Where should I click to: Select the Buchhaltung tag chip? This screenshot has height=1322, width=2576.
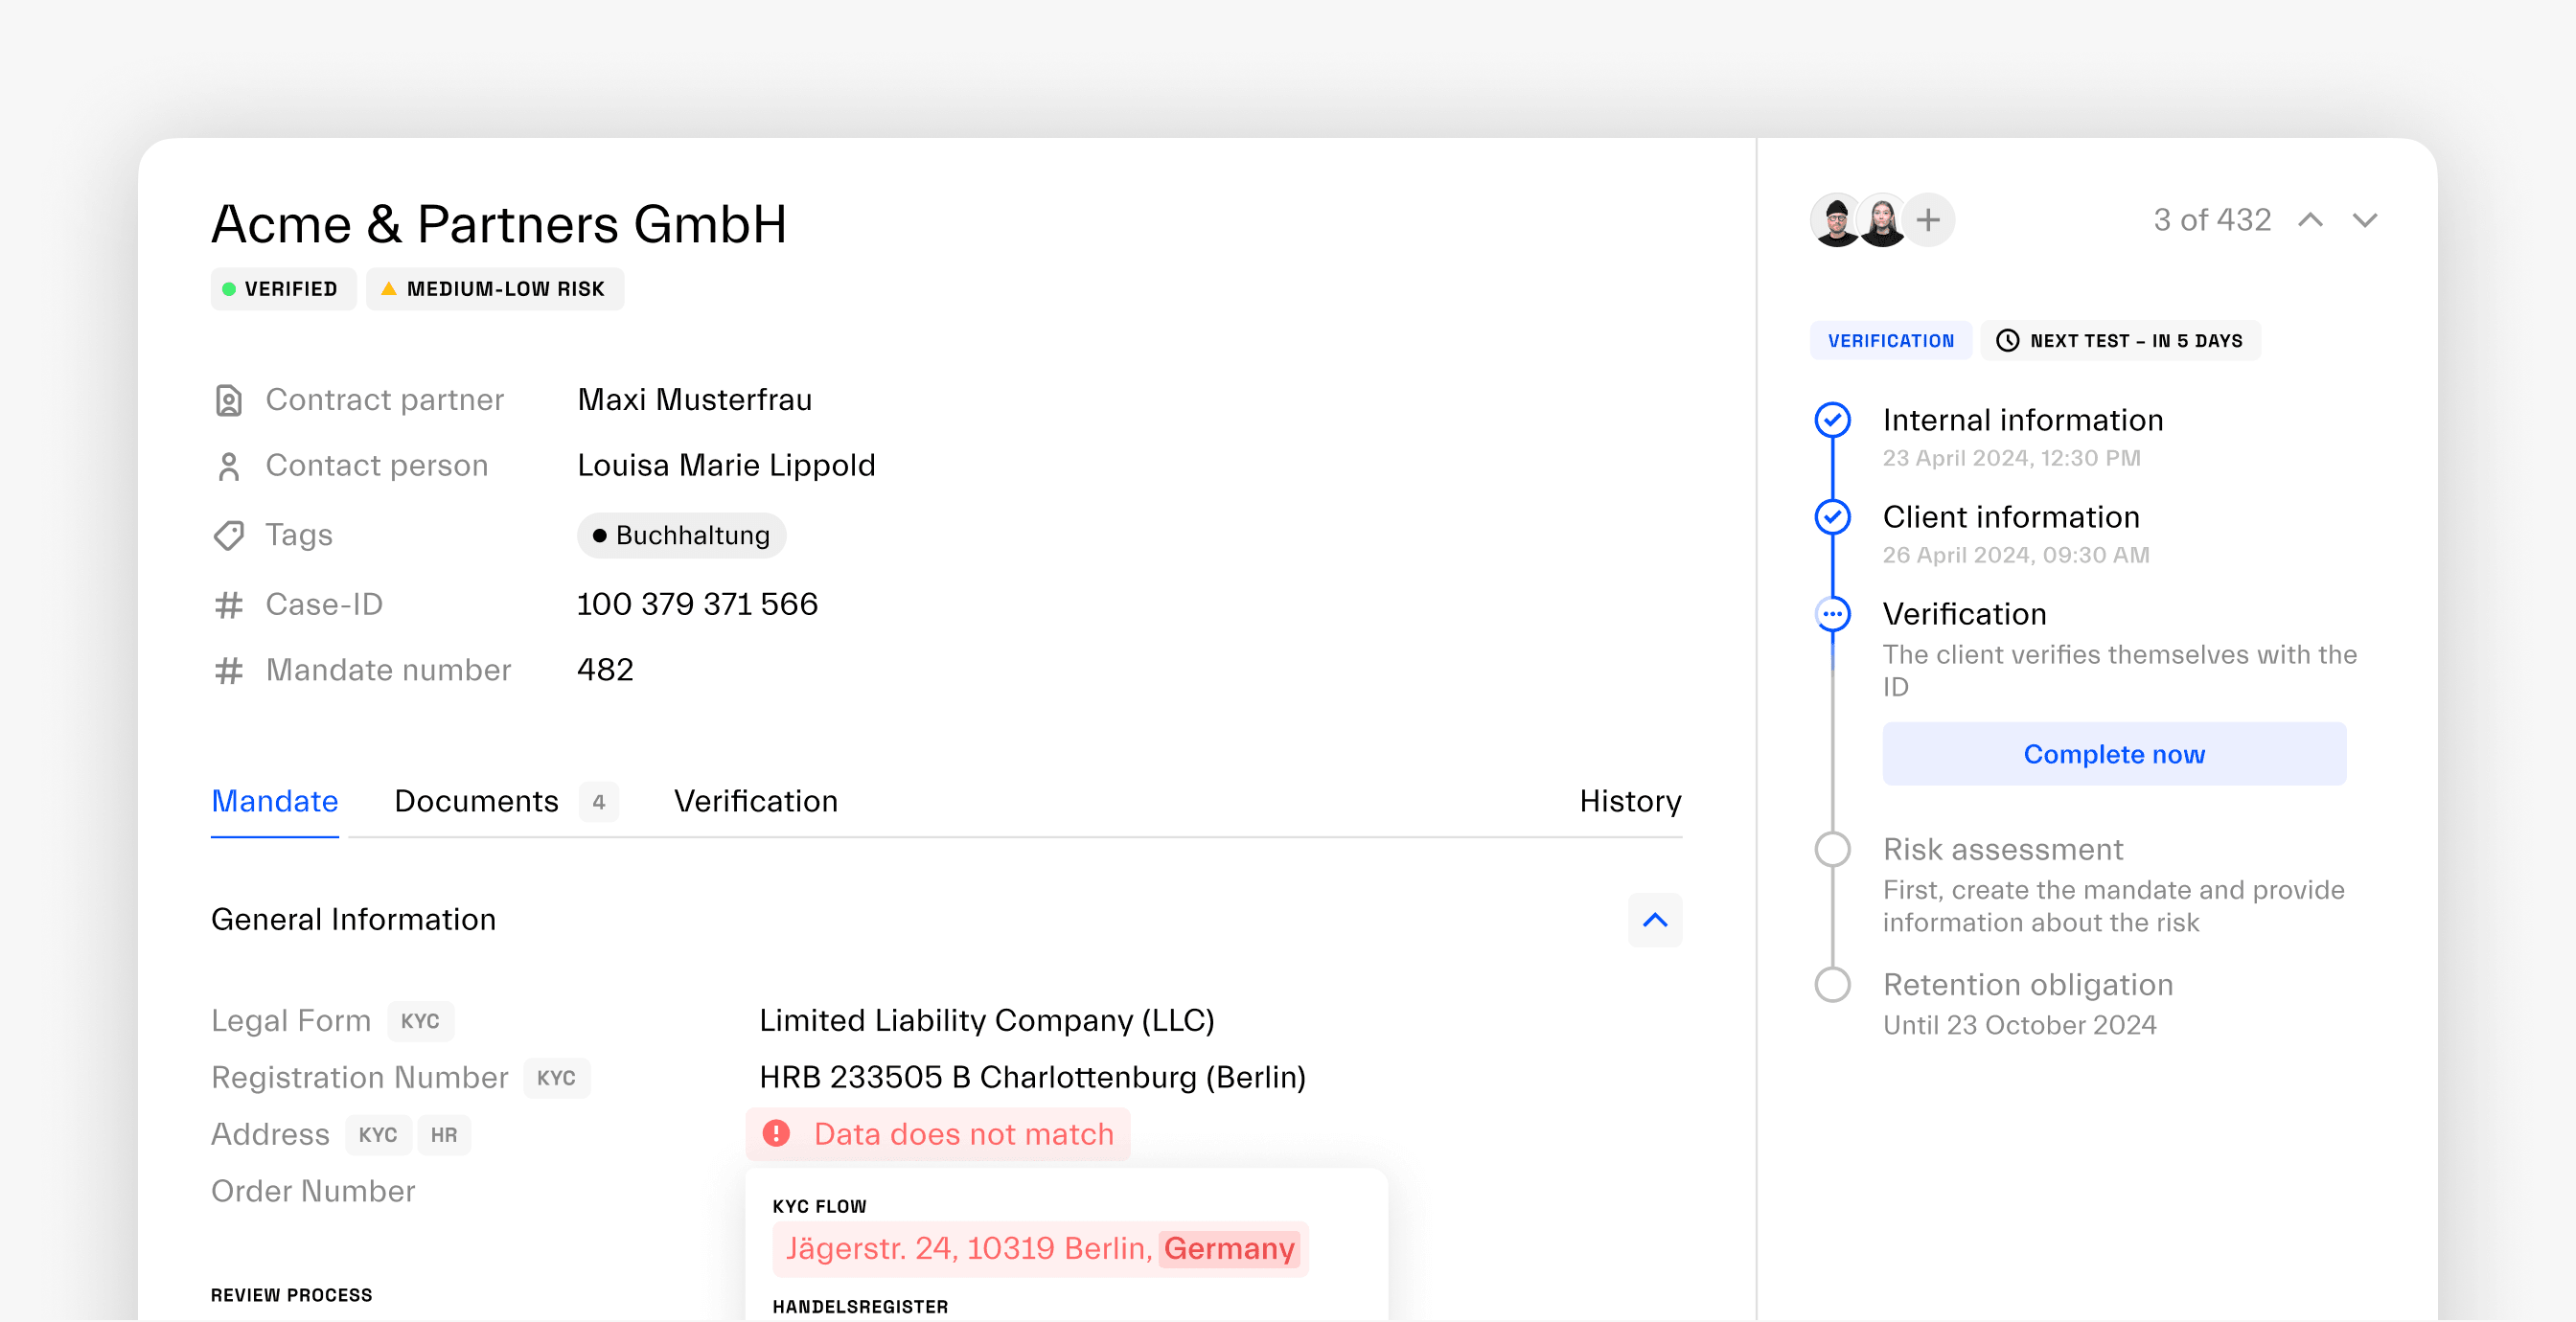[682, 535]
